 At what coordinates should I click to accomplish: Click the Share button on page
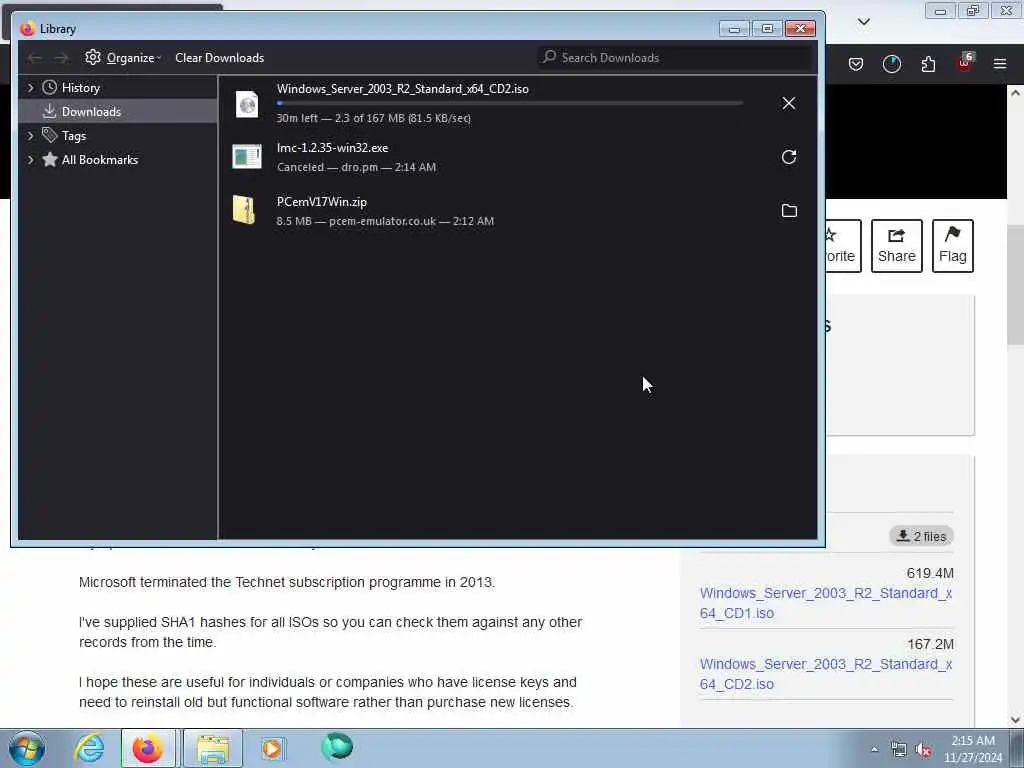pos(897,246)
